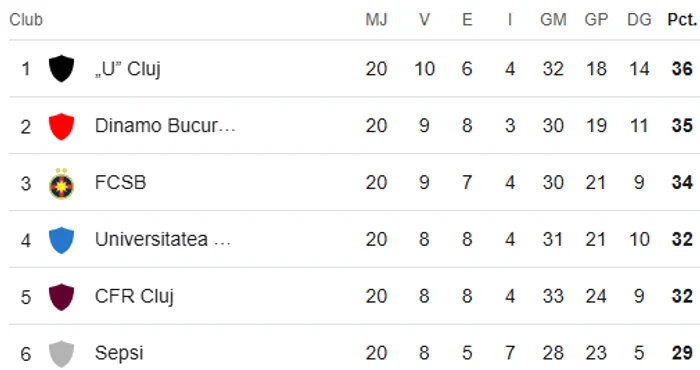The width and height of the screenshot is (700, 370).
Task: Click the maroon CFR Cluj shield crest
Action: (x=61, y=297)
